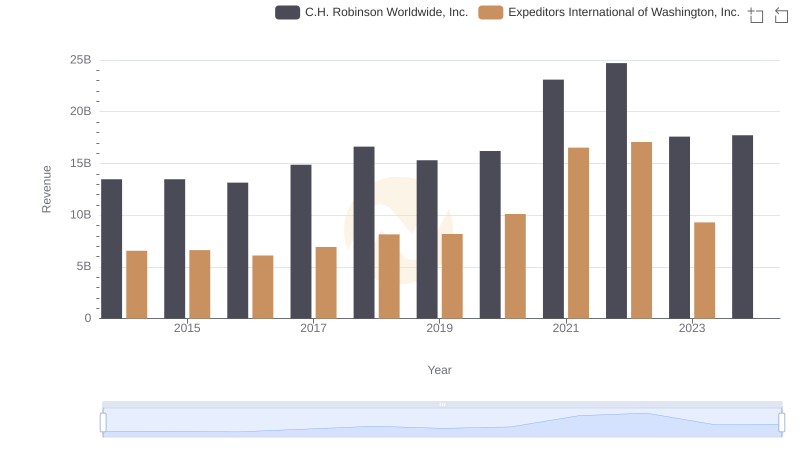Click the 2024 C.H. Robinson dark bar
Viewport: 800px width, 461px height.
click(x=742, y=227)
